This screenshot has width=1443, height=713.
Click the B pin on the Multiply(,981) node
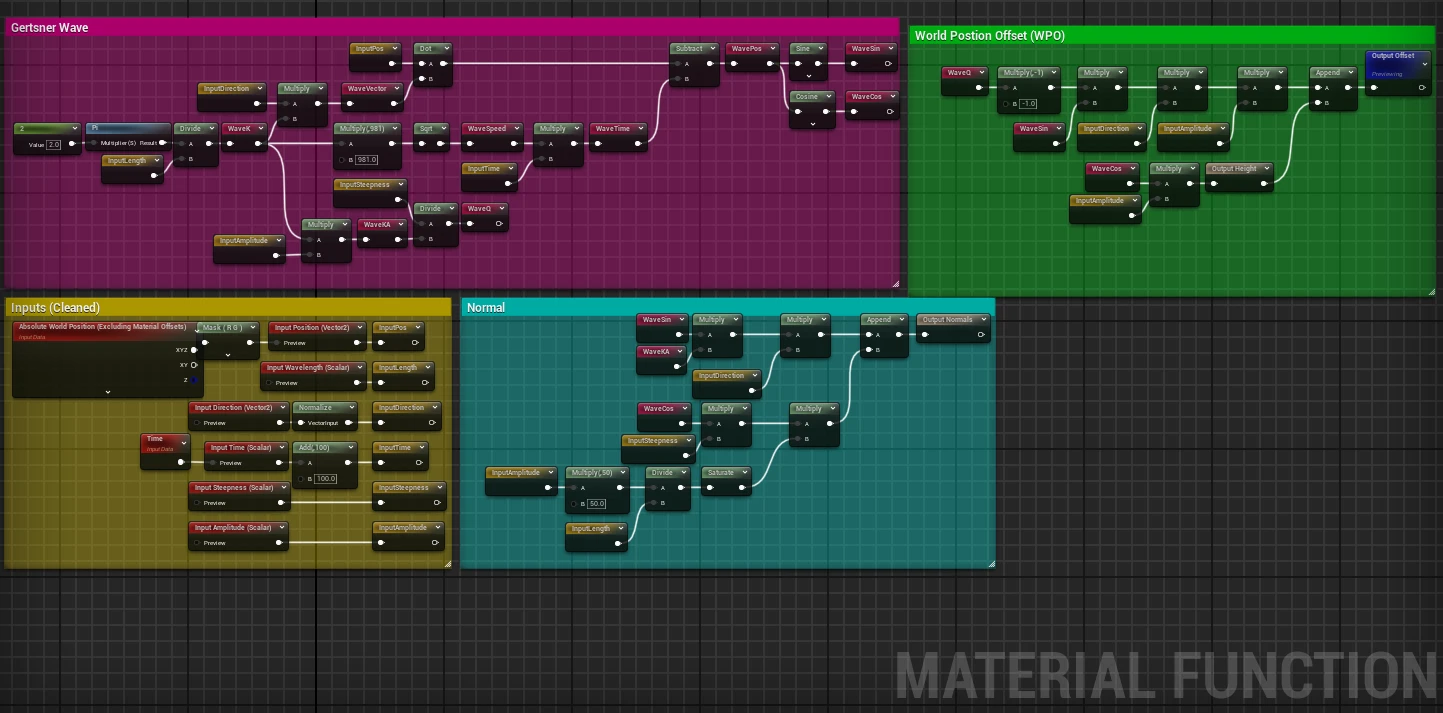[x=341, y=160]
